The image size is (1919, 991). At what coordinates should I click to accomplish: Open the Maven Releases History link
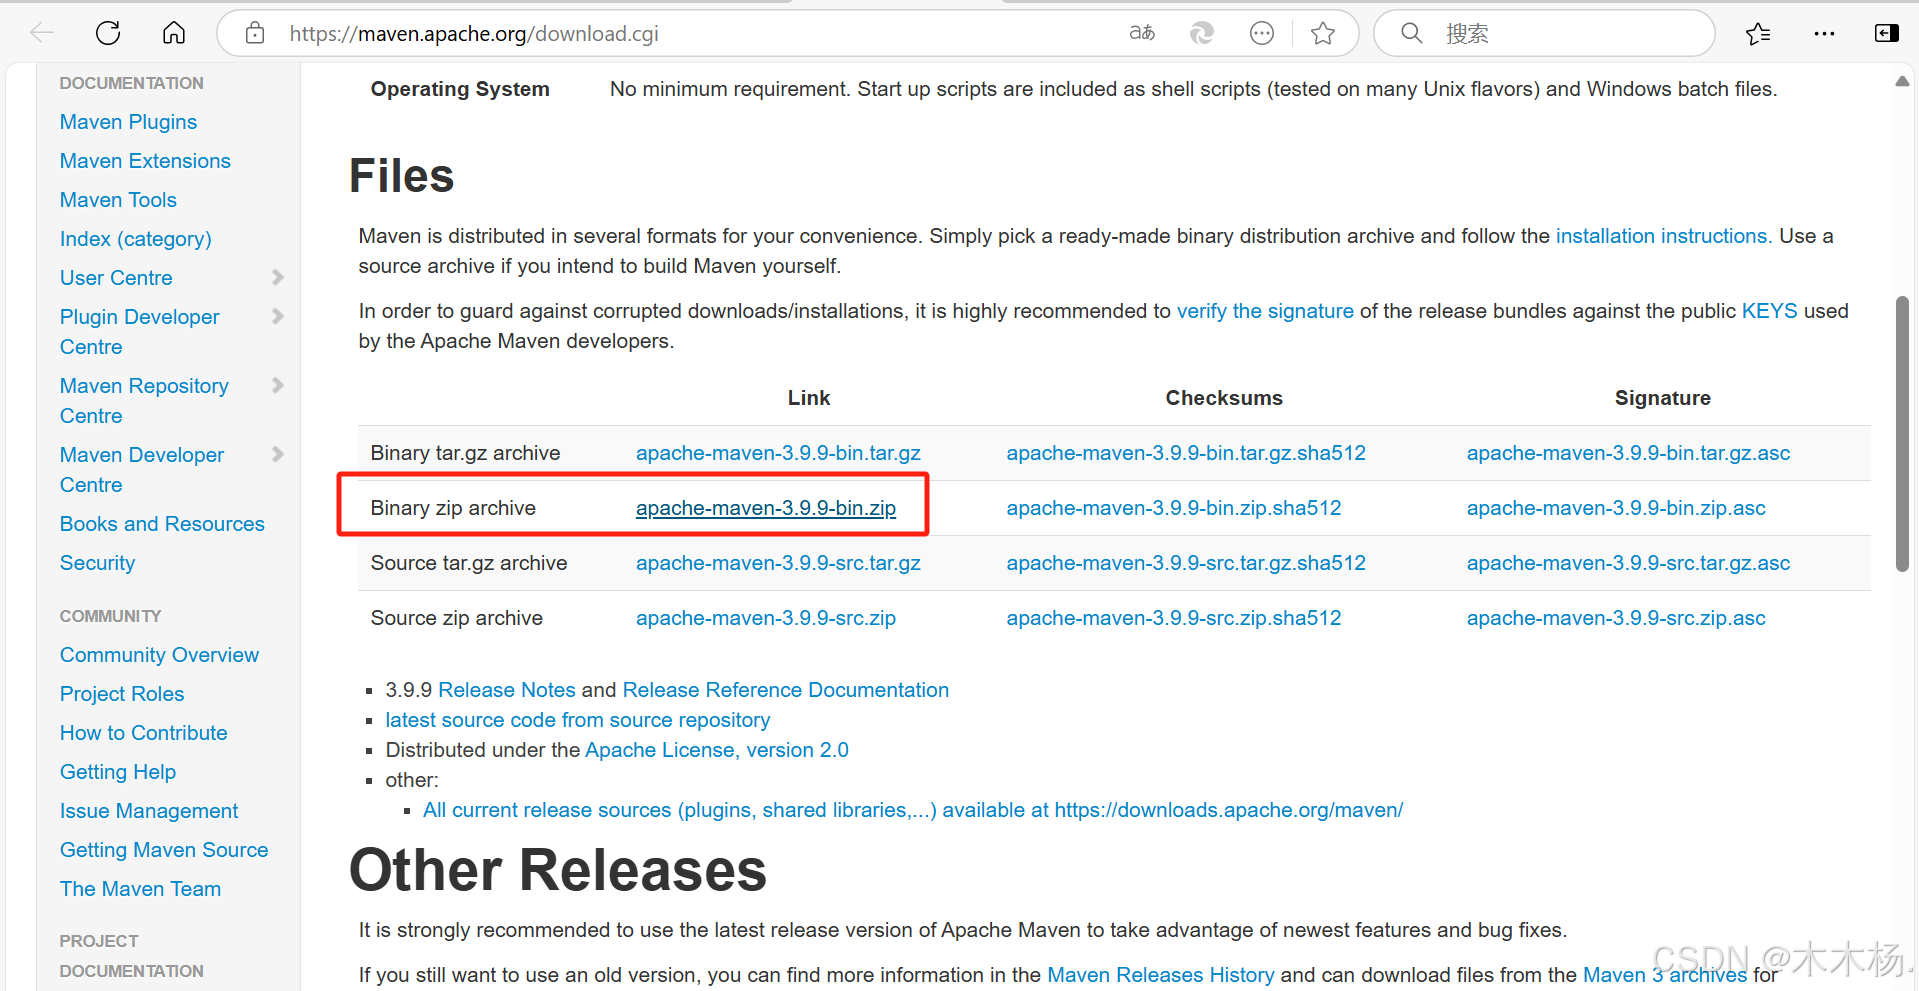[1161, 975]
